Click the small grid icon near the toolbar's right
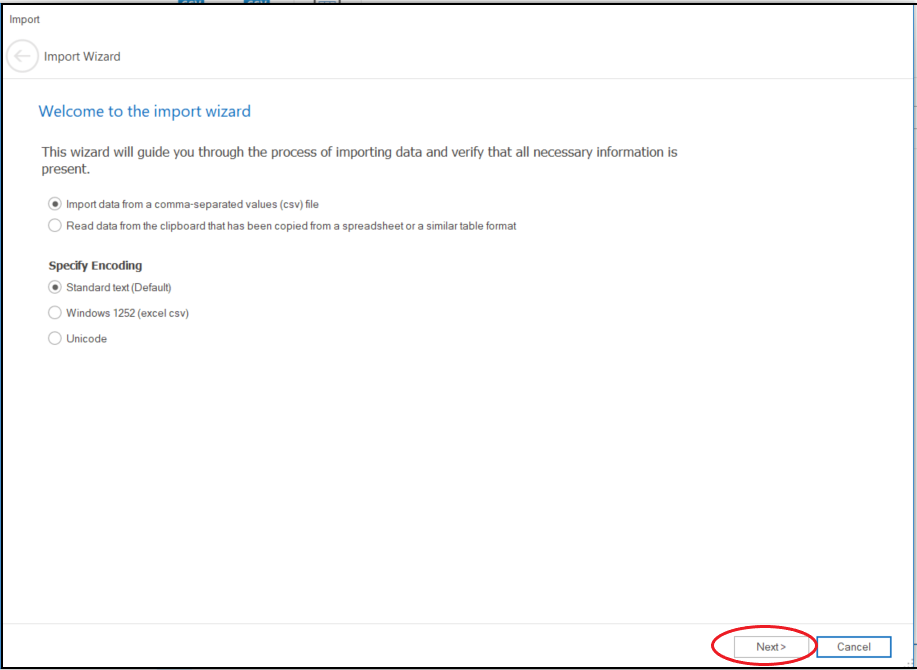Image resolution: width=917 pixels, height=670 pixels. pyautogui.click(x=327, y=4)
